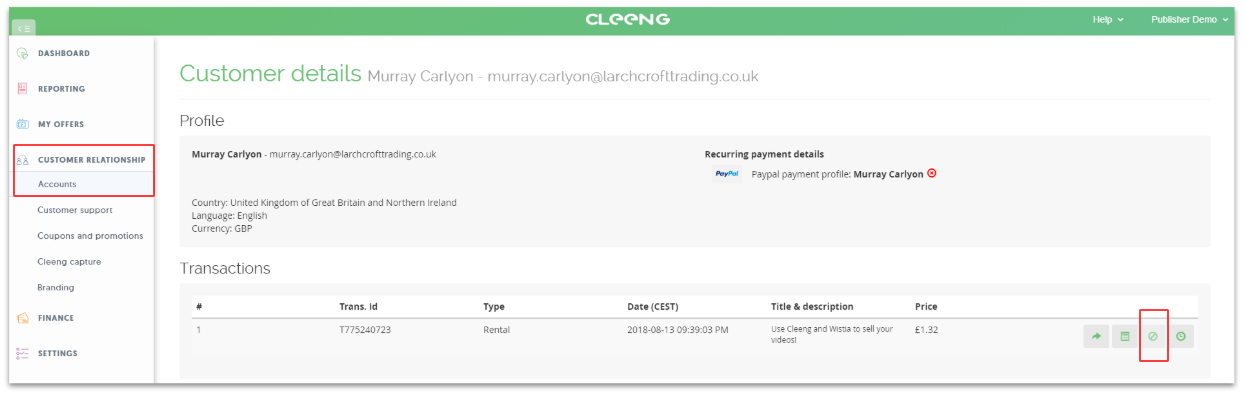
Task: Open the Settings menu section
Action: coord(57,353)
